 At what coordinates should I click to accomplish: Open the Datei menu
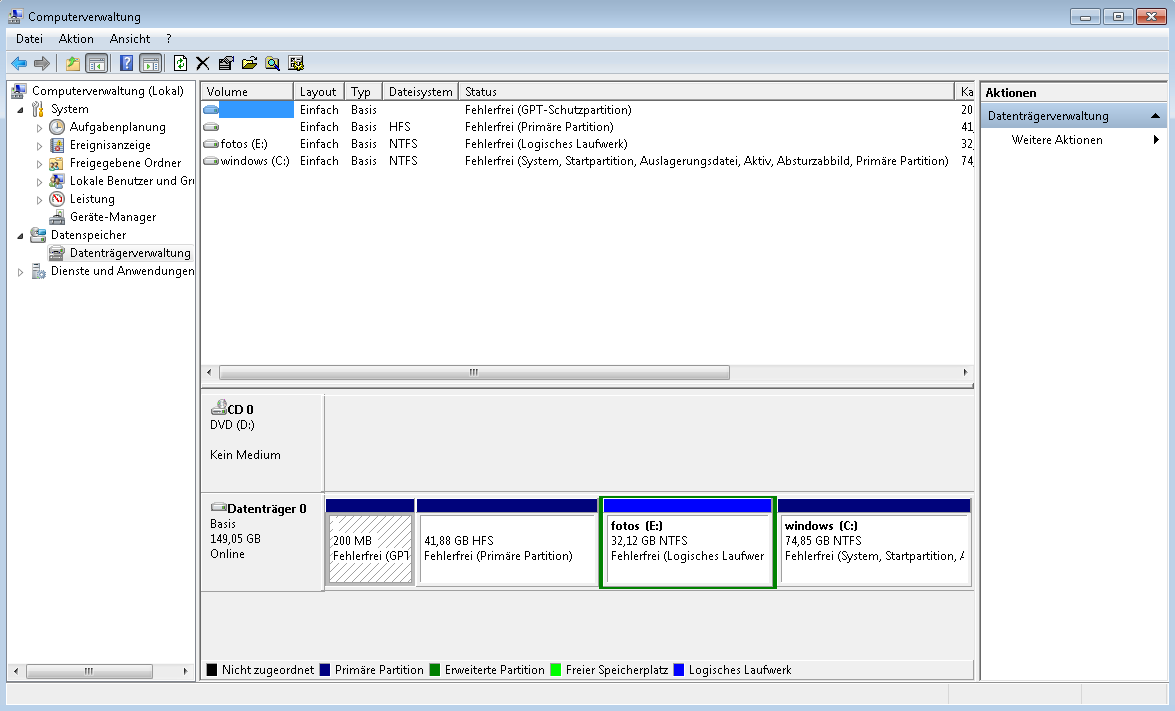[x=29, y=39]
